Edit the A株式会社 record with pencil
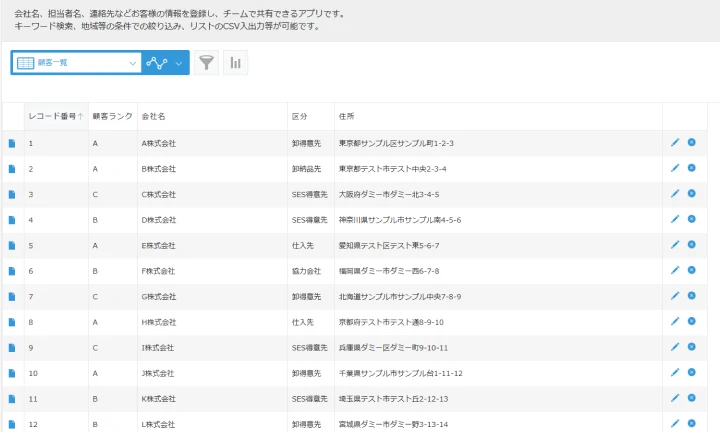Viewport: 720px width, 432px height. pyautogui.click(x=675, y=142)
